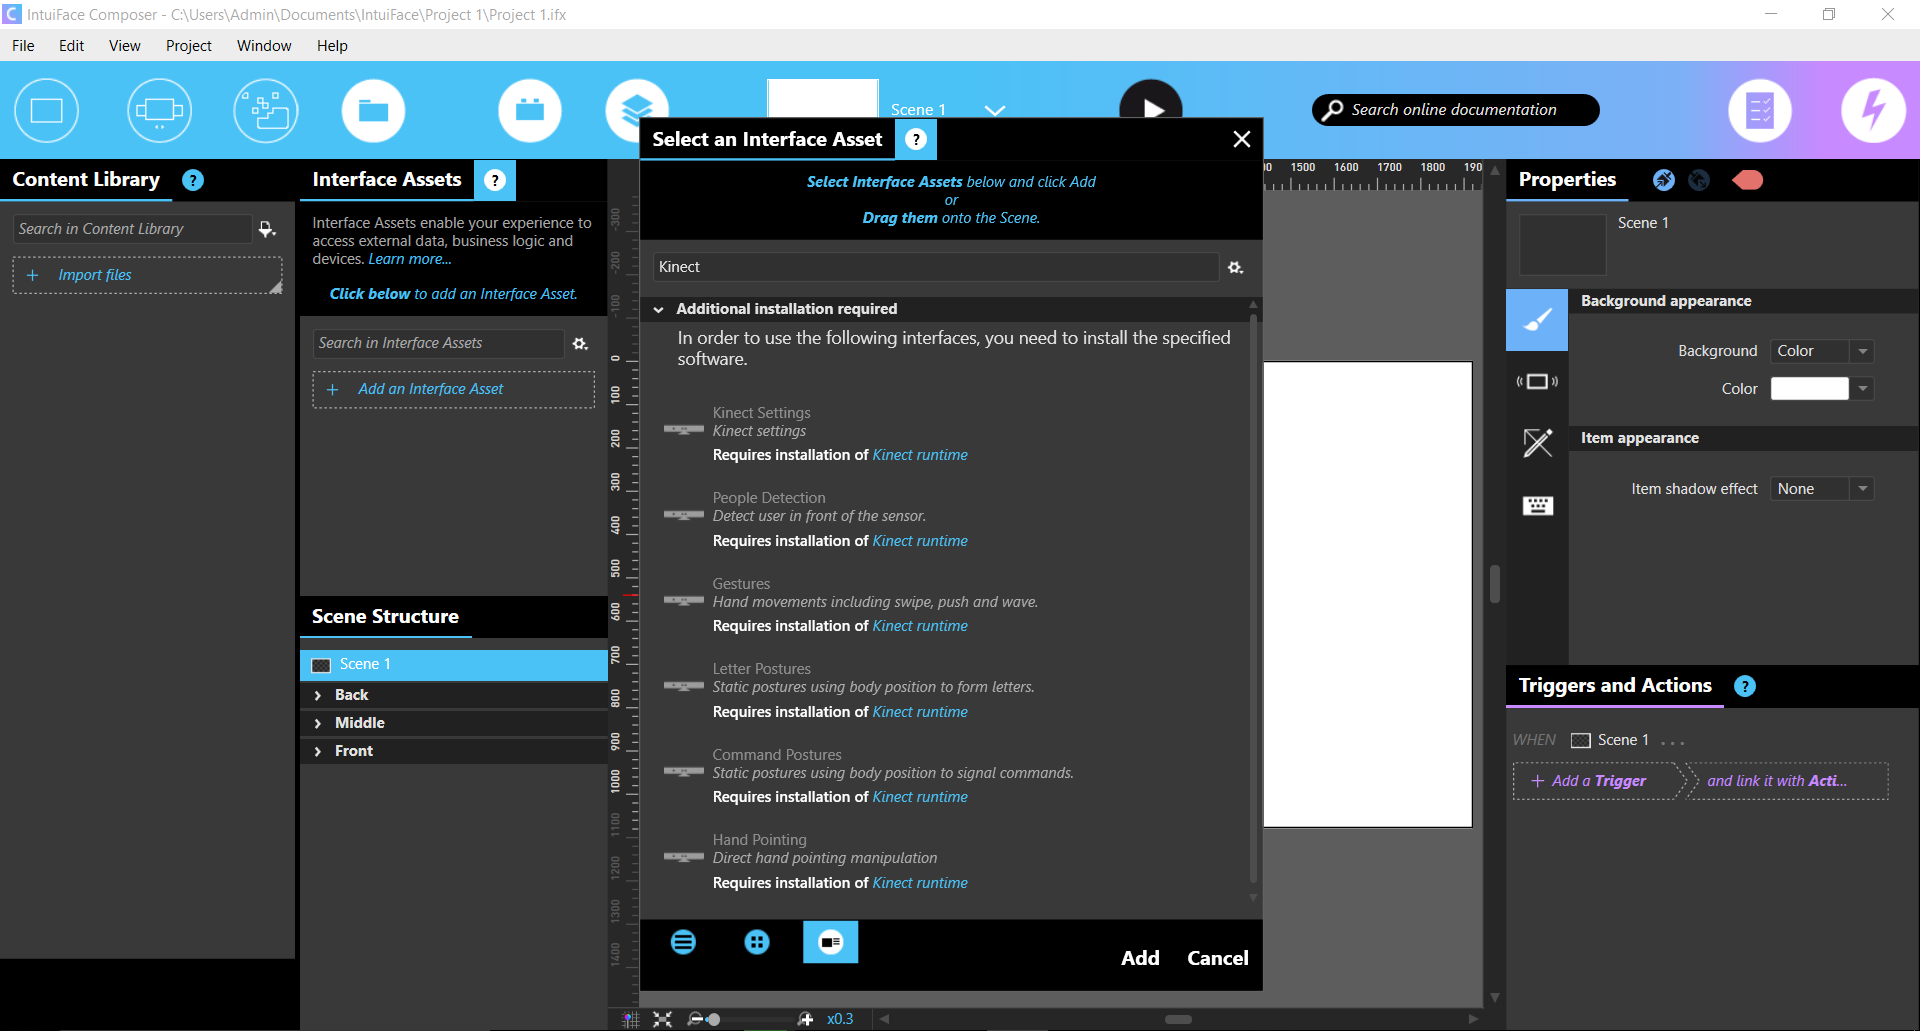1920x1031 pixels.
Task: Click the blue pin icon in Properties header
Action: pos(1663,180)
